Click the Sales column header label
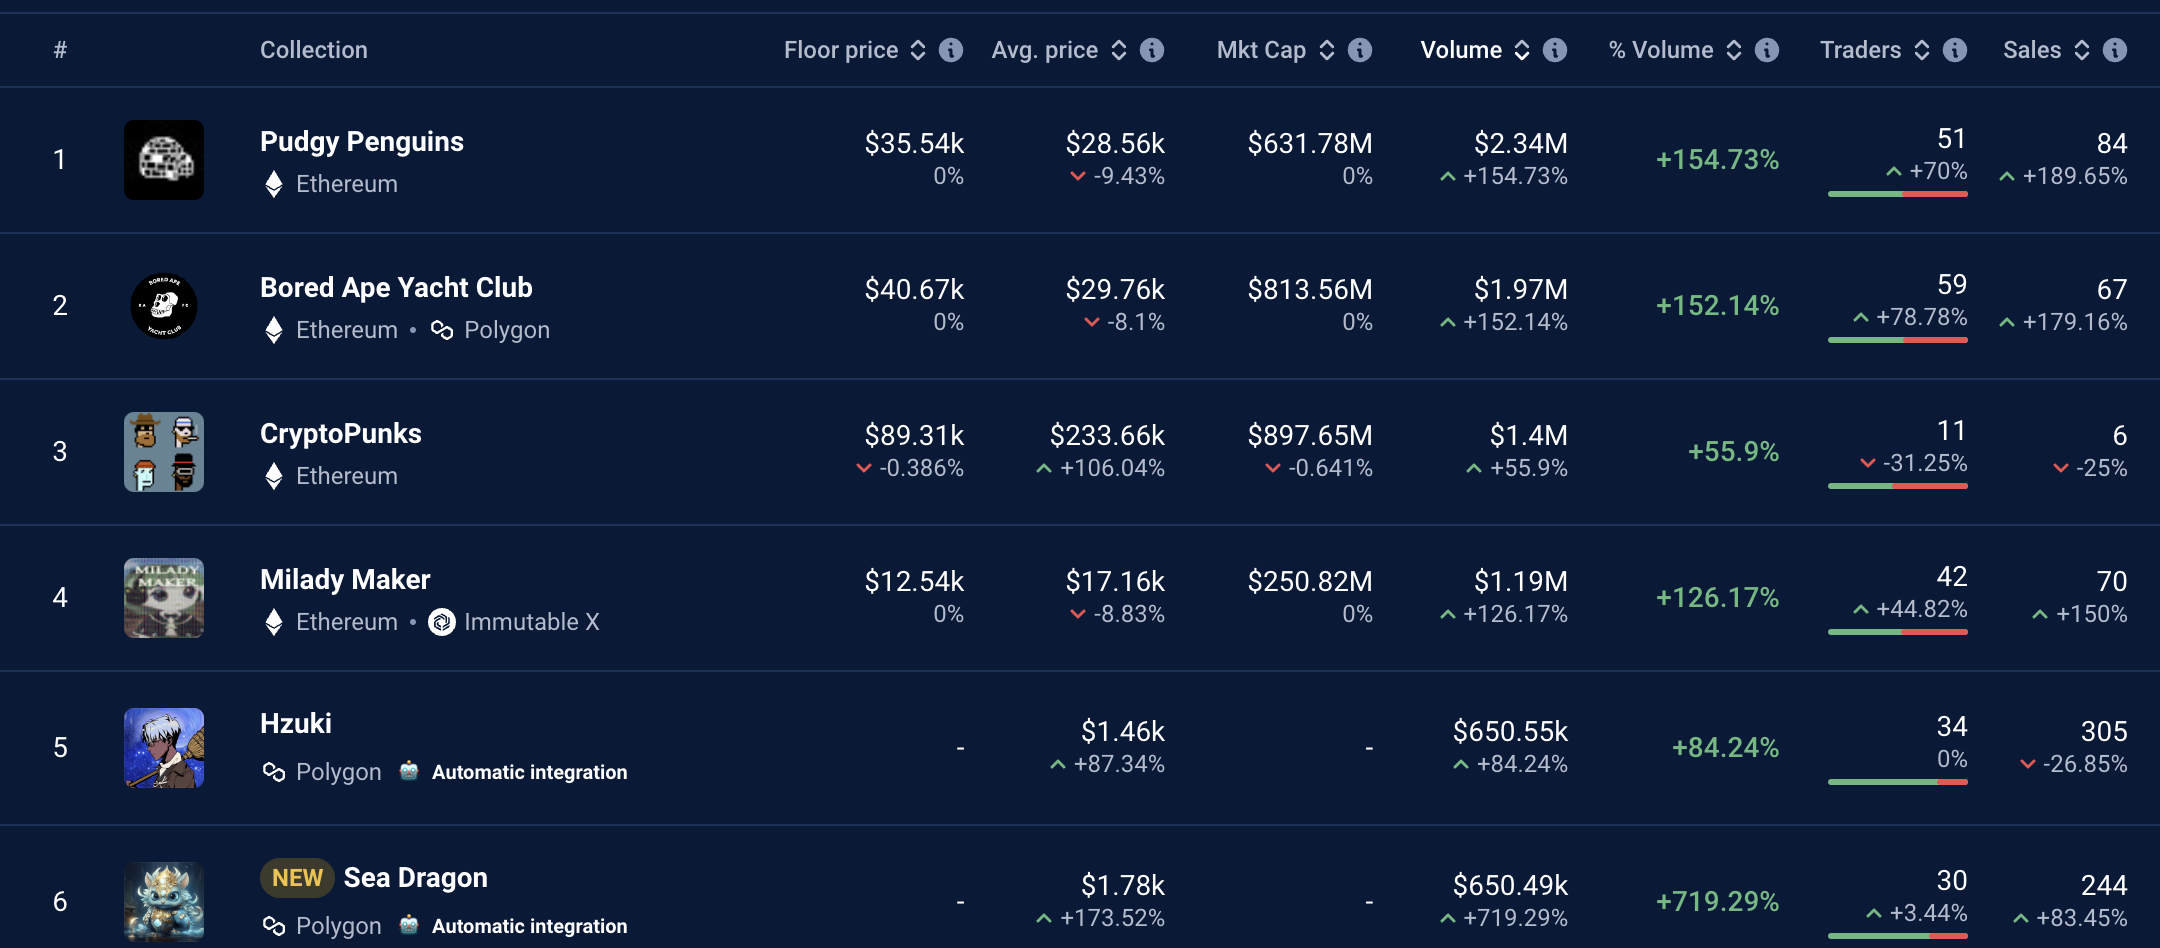 pyautogui.click(x=2032, y=50)
